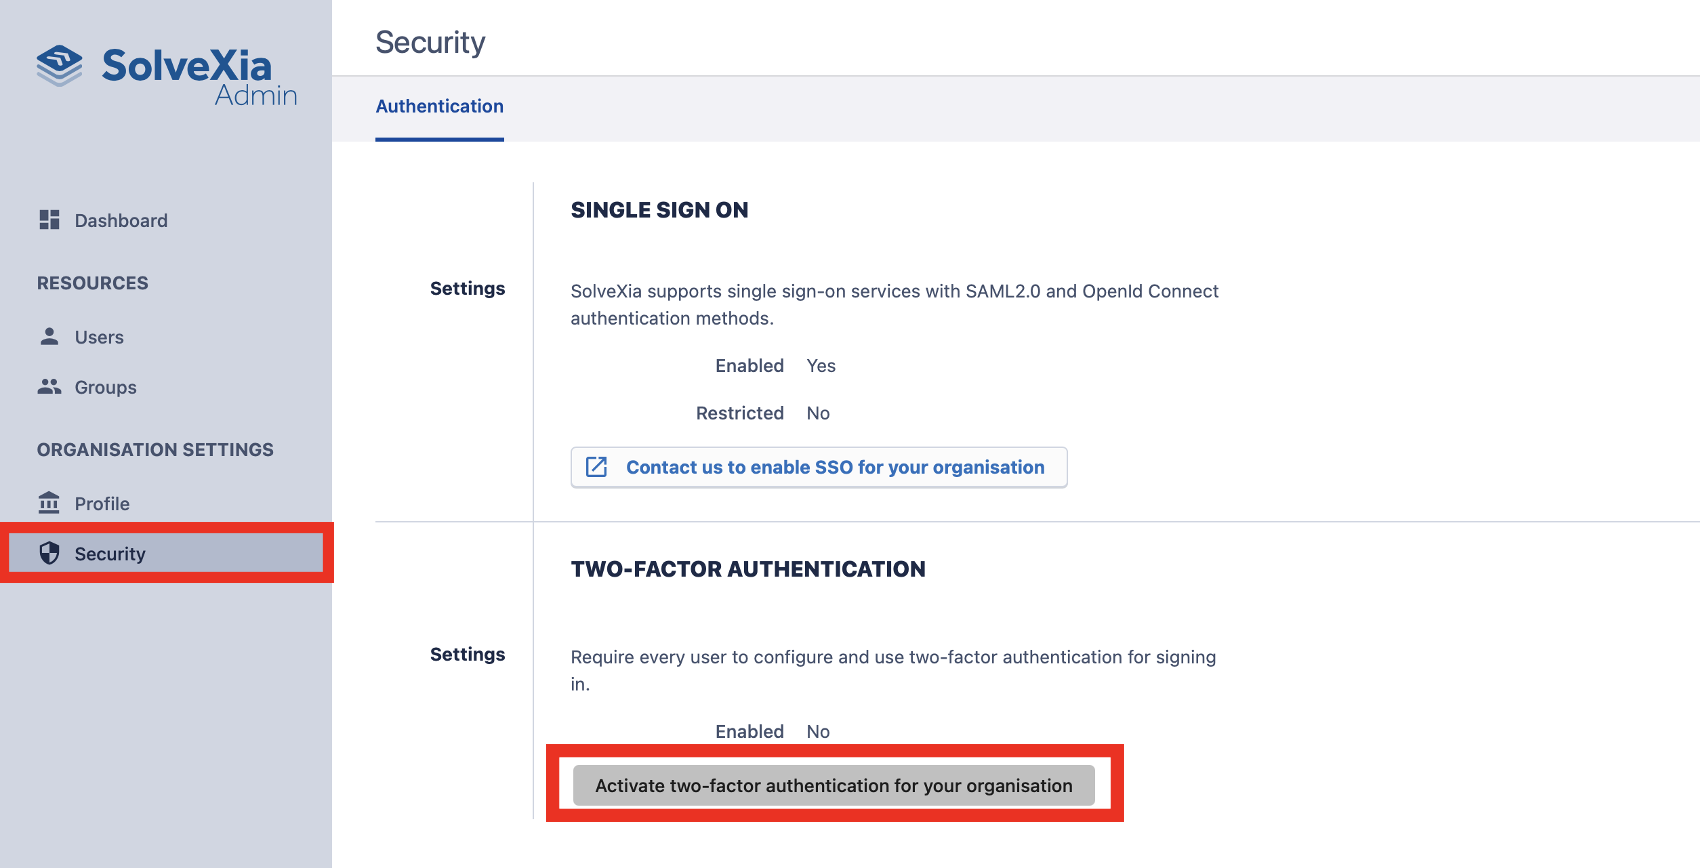Click the Profile bank building icon

point(49,502)
